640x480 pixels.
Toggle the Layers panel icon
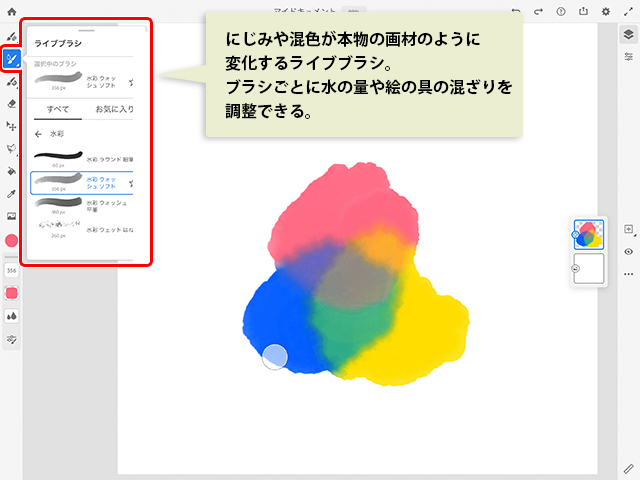pyautogui.click(x=629, y=34)
